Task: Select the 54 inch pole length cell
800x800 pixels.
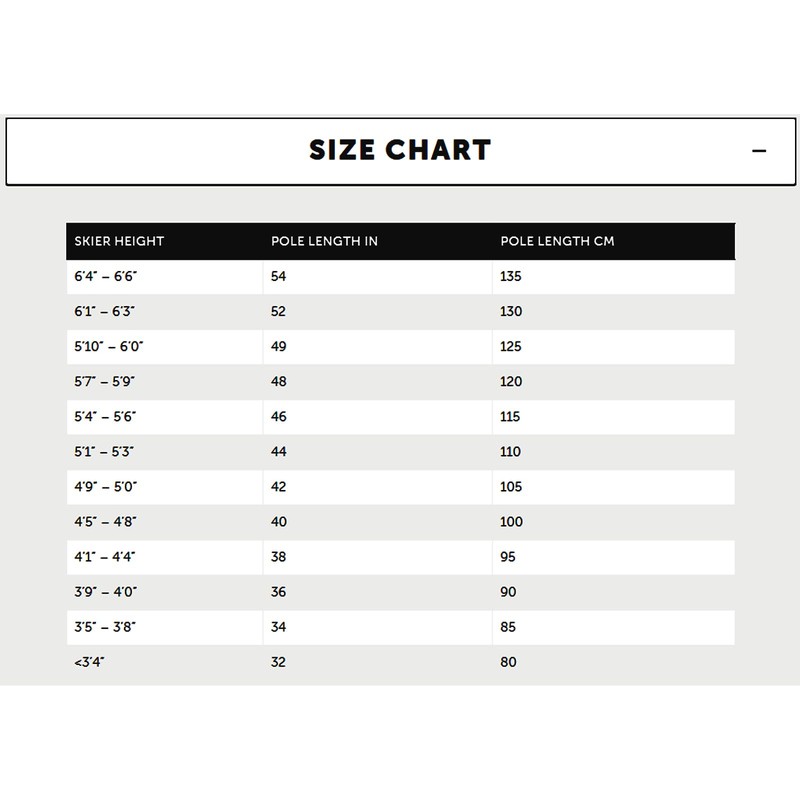Action: pyautogui.click(x=279, y=277)
